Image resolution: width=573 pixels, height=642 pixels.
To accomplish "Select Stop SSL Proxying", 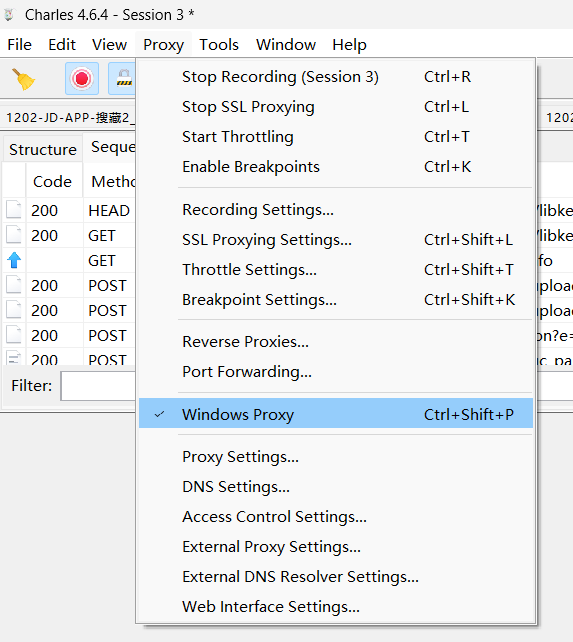I will coord(336,106).
